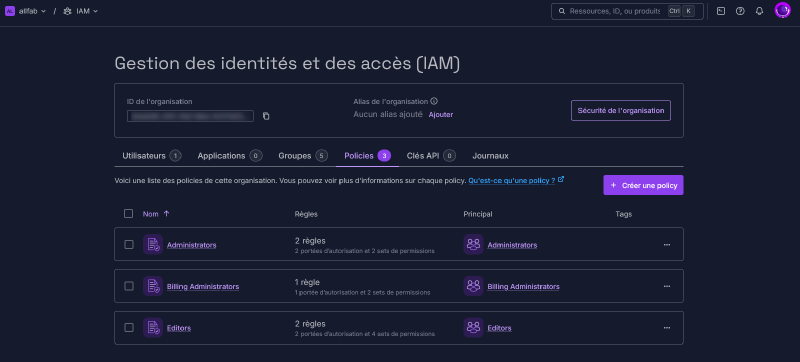Click the Ctrl K shortcut hint

point(681,11)
